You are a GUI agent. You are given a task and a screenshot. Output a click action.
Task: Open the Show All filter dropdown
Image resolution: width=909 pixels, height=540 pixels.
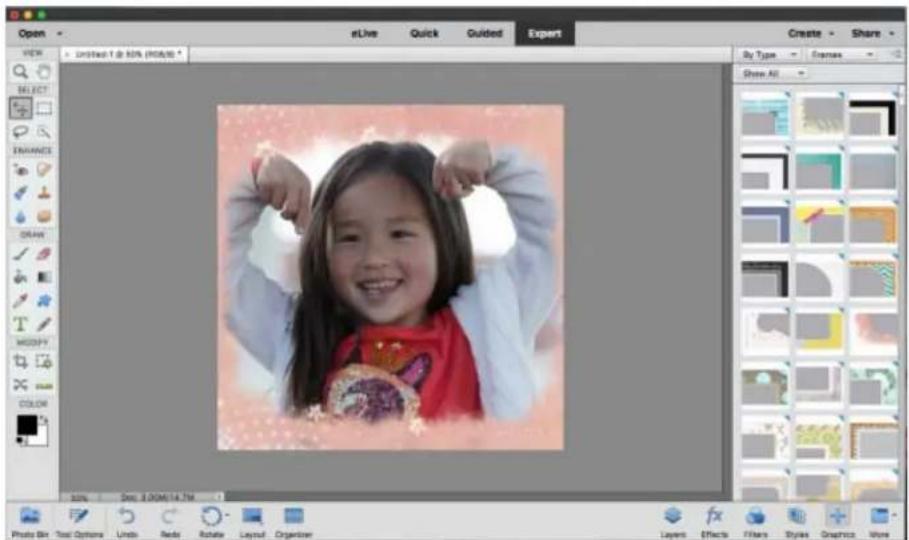click(774, 74)
